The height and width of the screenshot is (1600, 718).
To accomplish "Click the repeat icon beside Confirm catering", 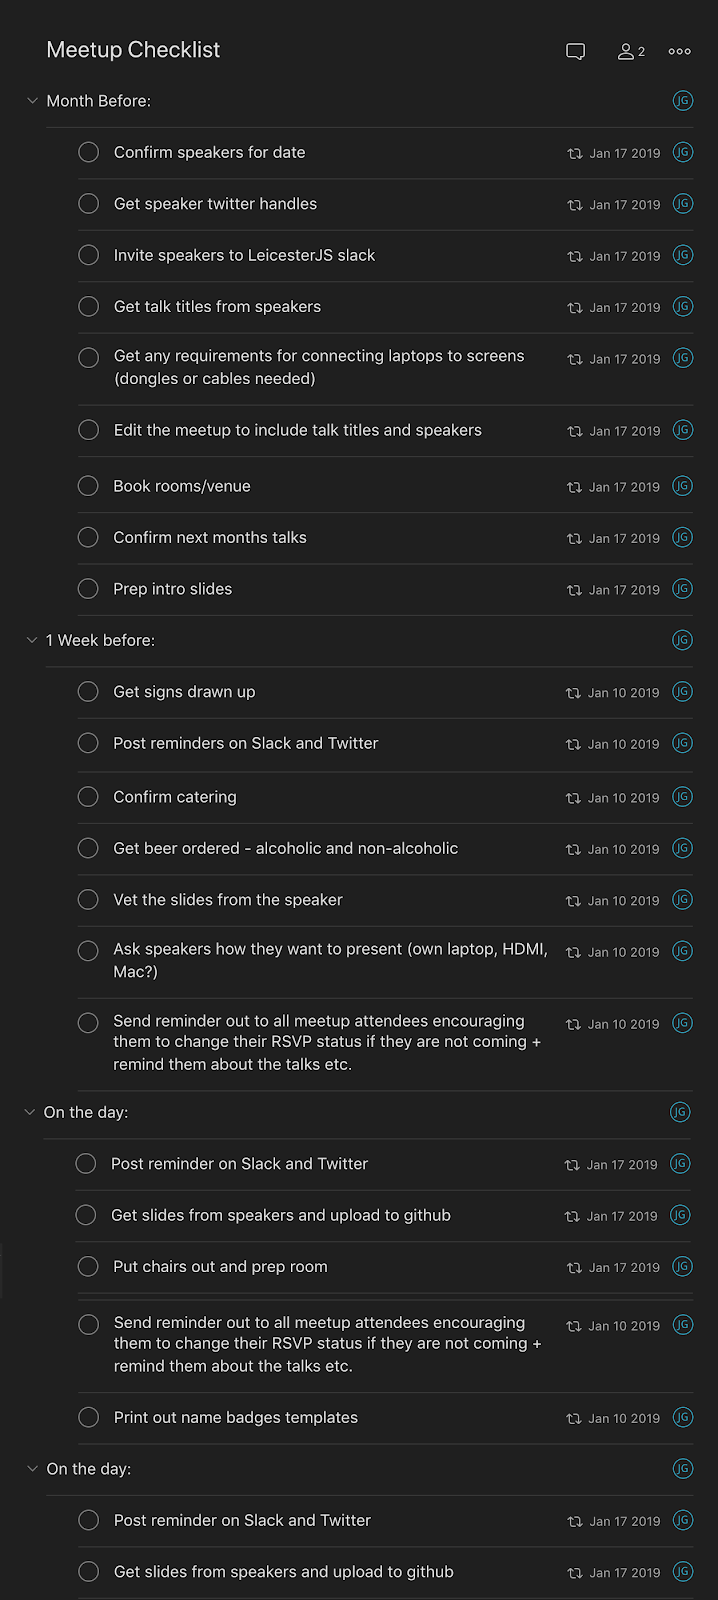I will [x=573, y=798].
